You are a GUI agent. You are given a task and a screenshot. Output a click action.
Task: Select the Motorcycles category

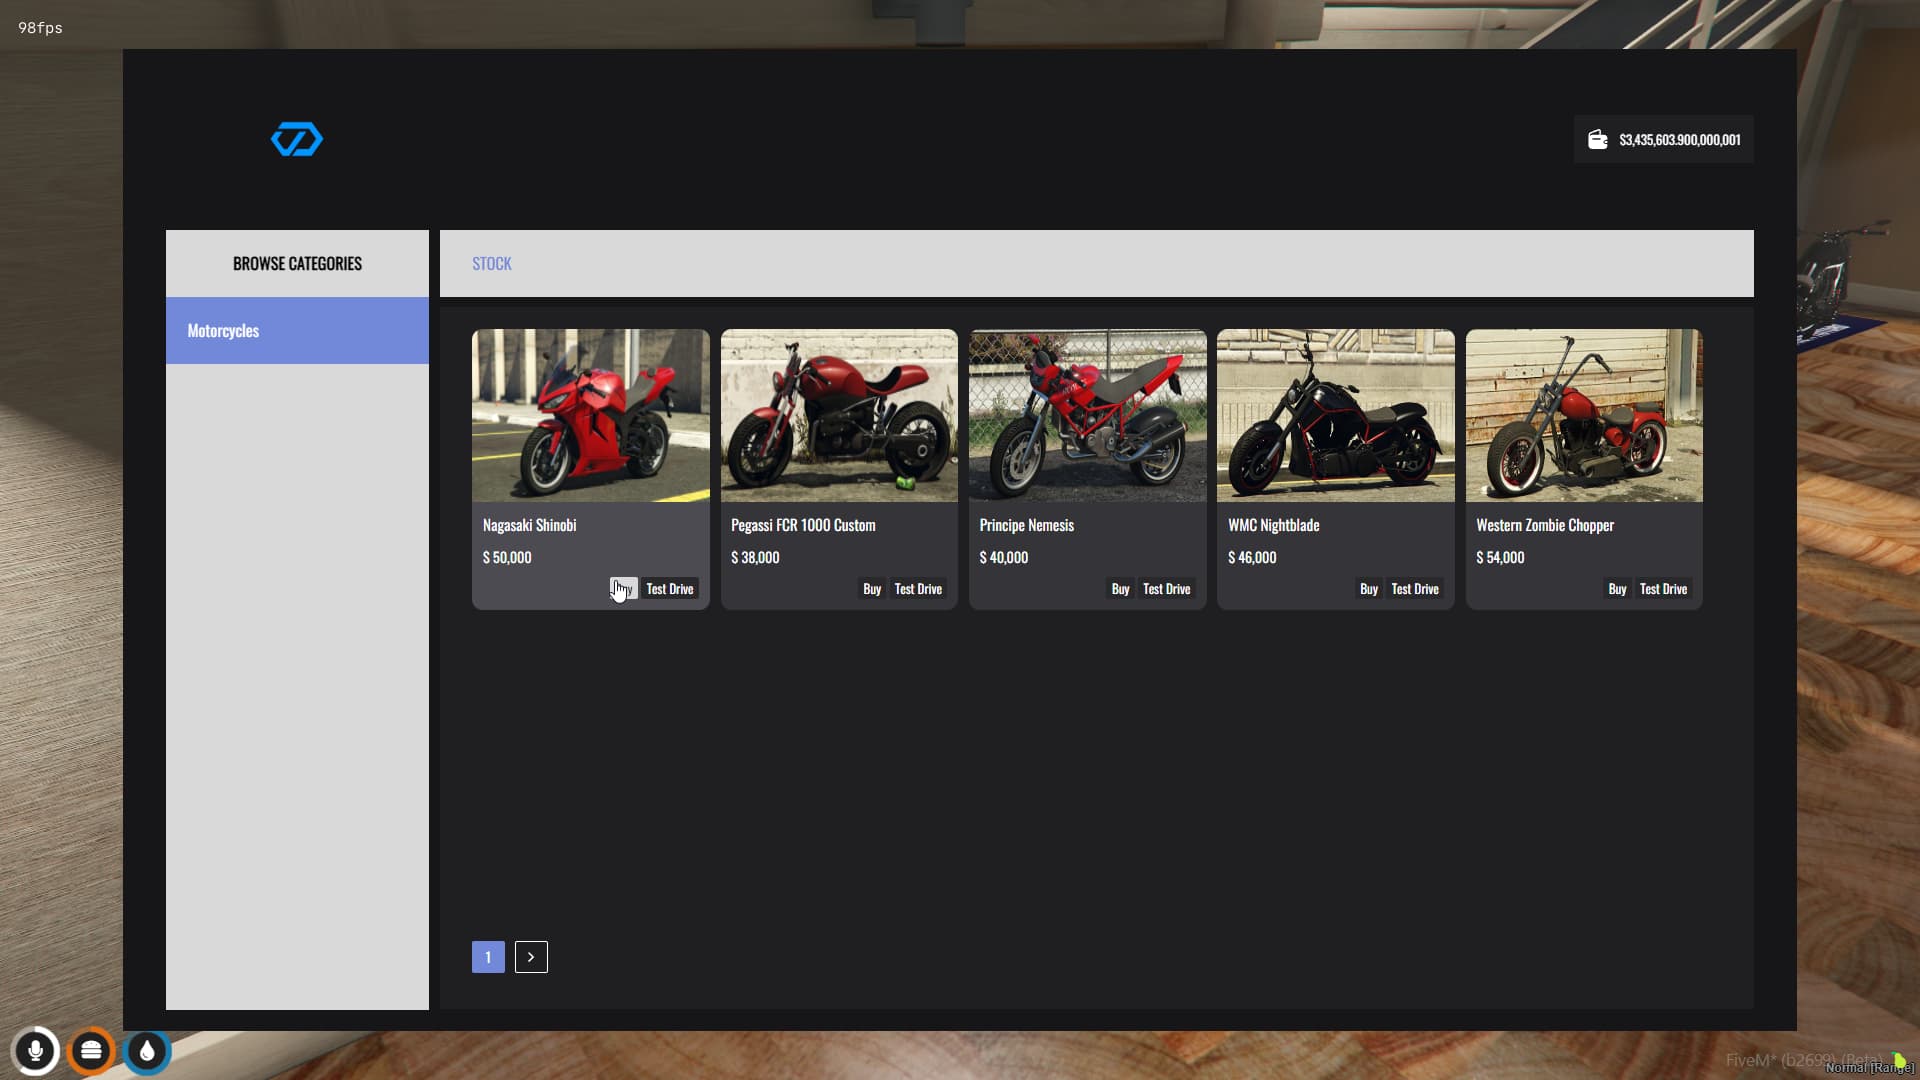[297, 331]
